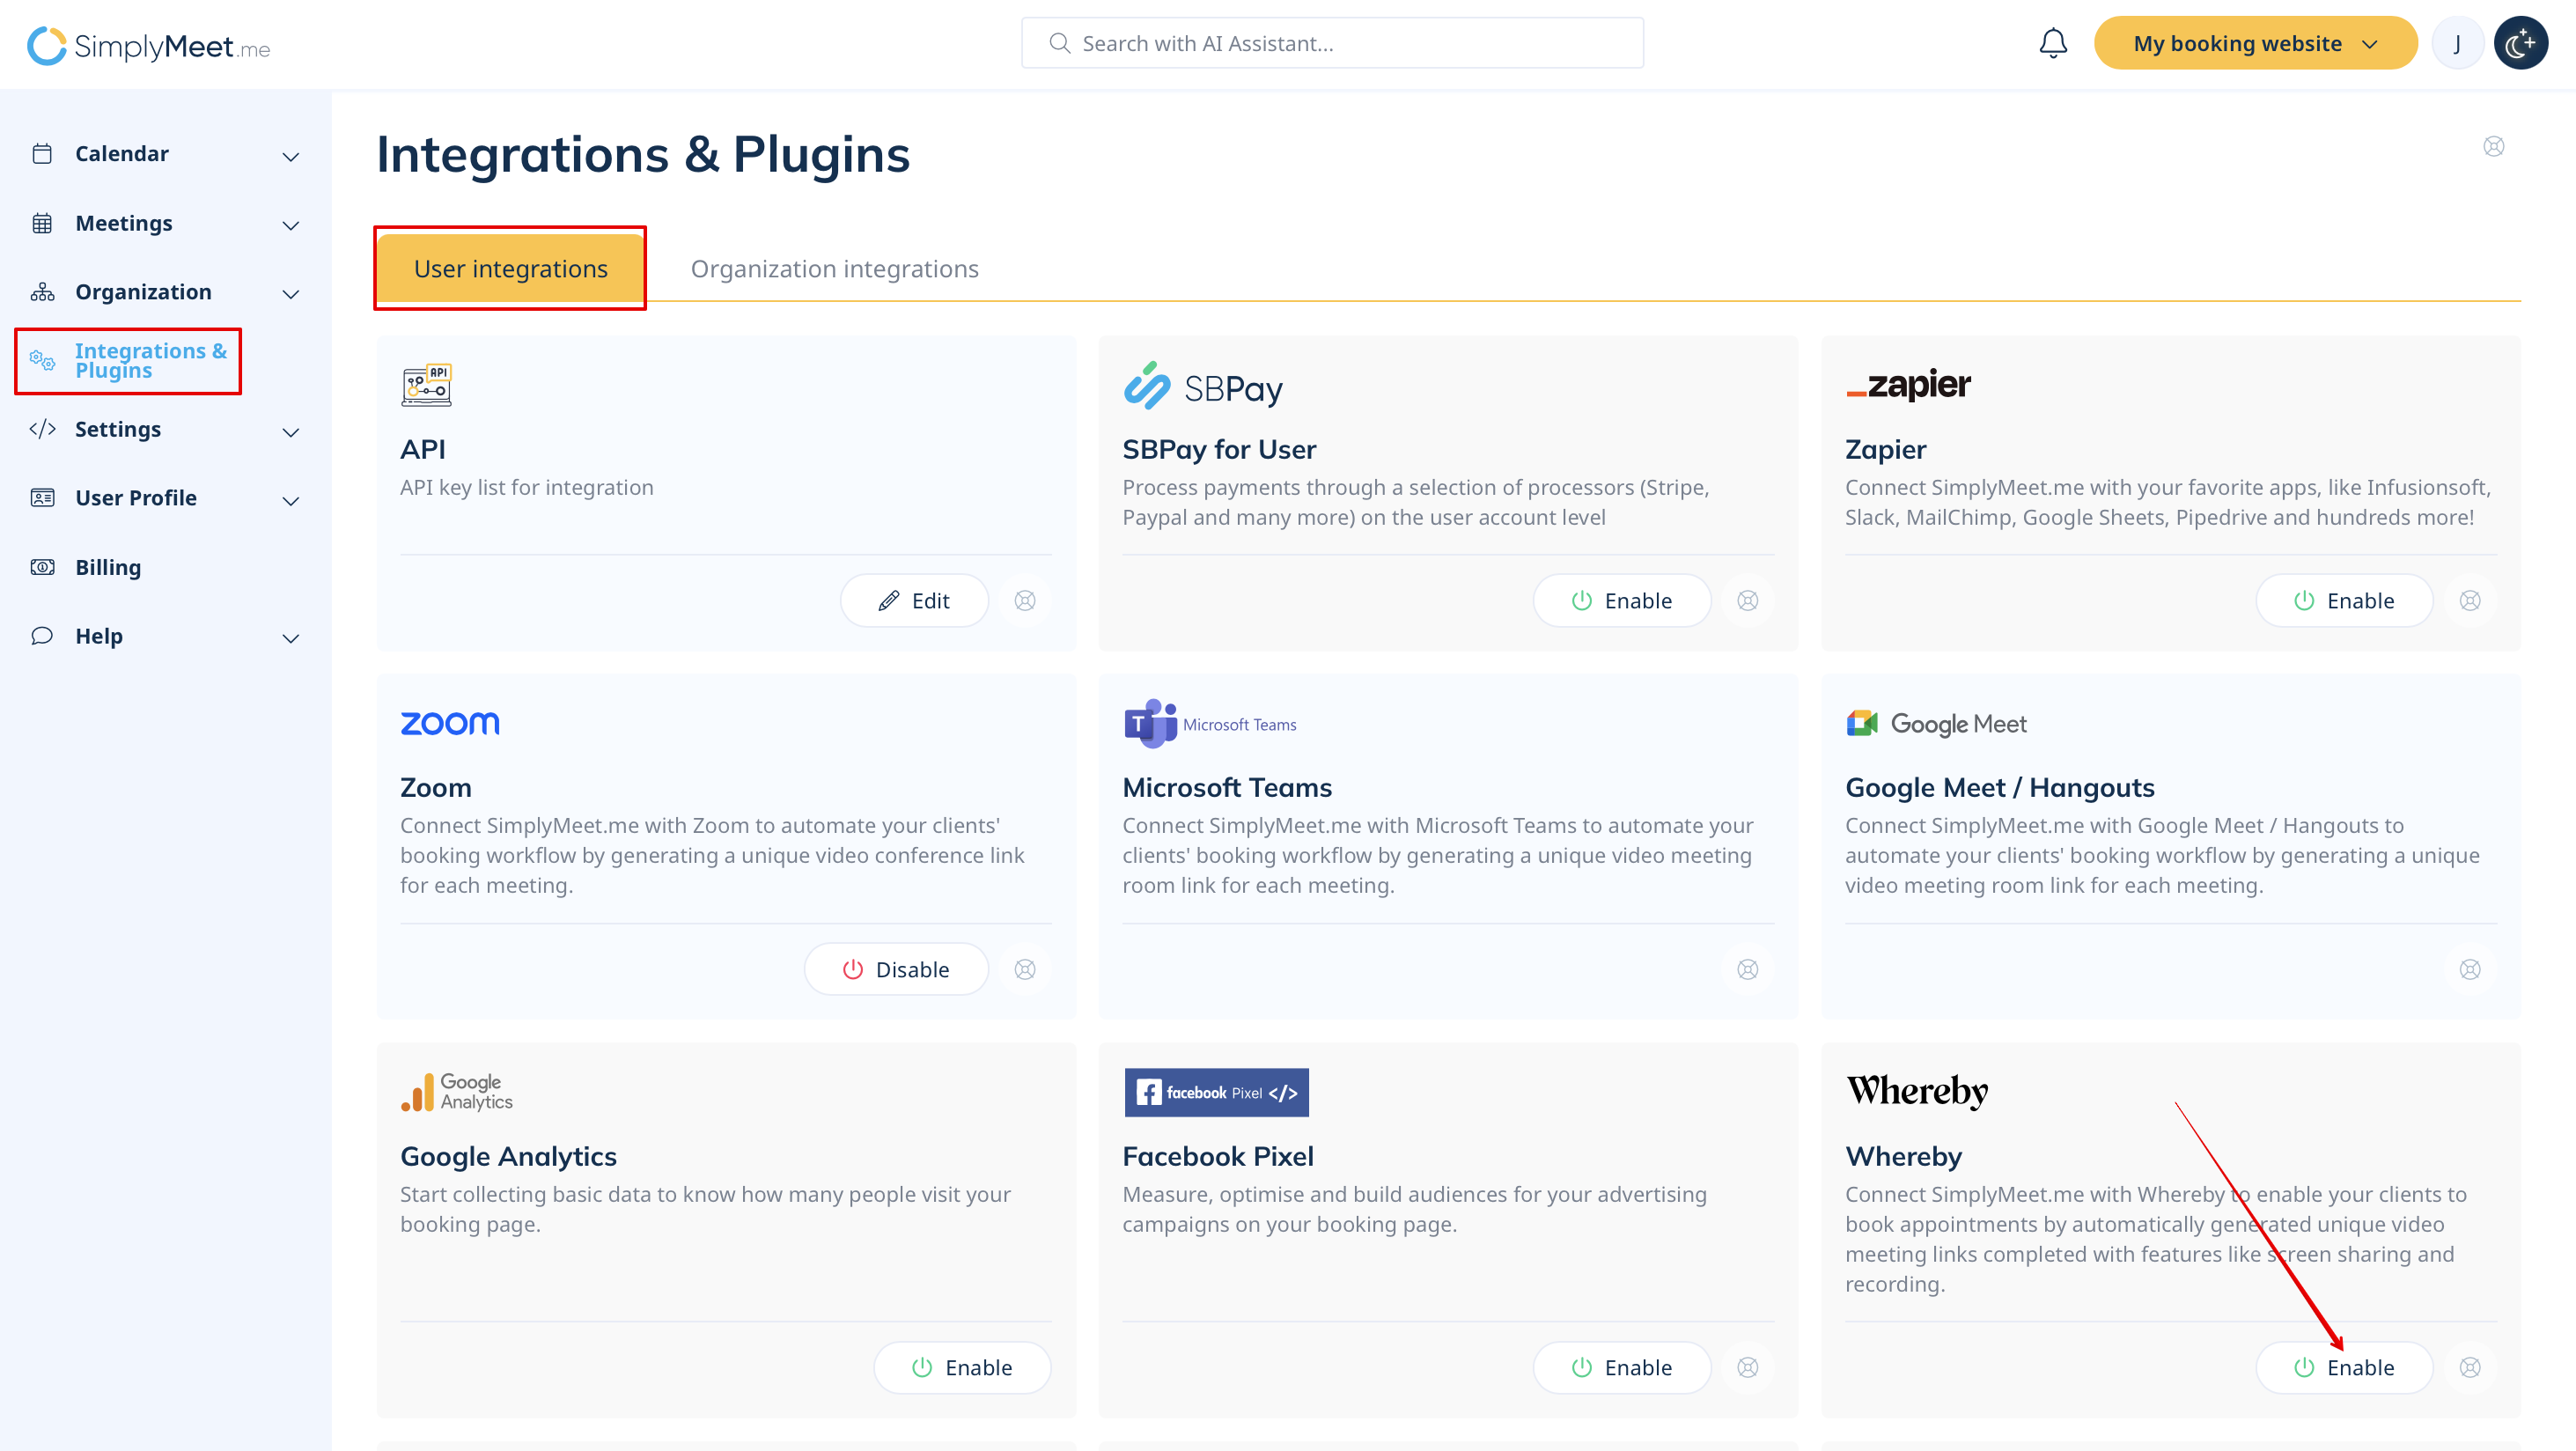Disable the Zoom integration
Screen dimensions: 2576x1451
[896, 969]
